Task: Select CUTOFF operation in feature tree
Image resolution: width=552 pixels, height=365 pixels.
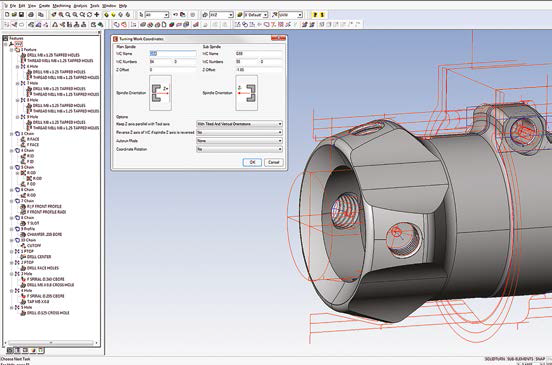Action: point(34,246)
